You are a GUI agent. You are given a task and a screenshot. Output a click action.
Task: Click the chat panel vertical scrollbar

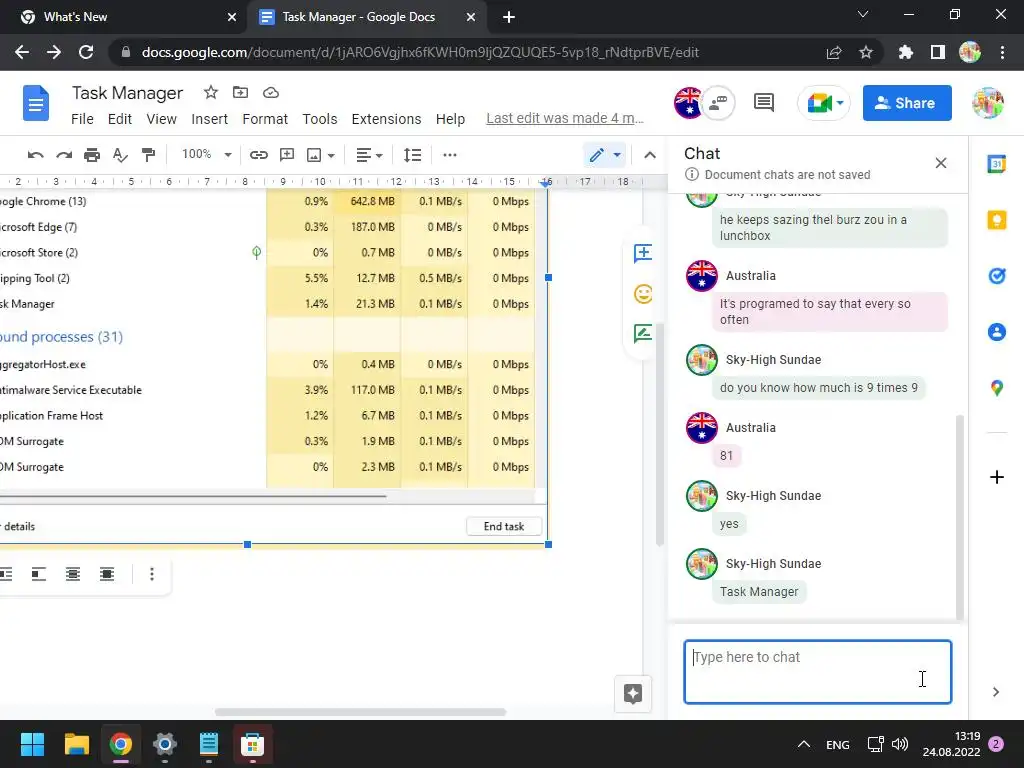[x=959, y=516]
